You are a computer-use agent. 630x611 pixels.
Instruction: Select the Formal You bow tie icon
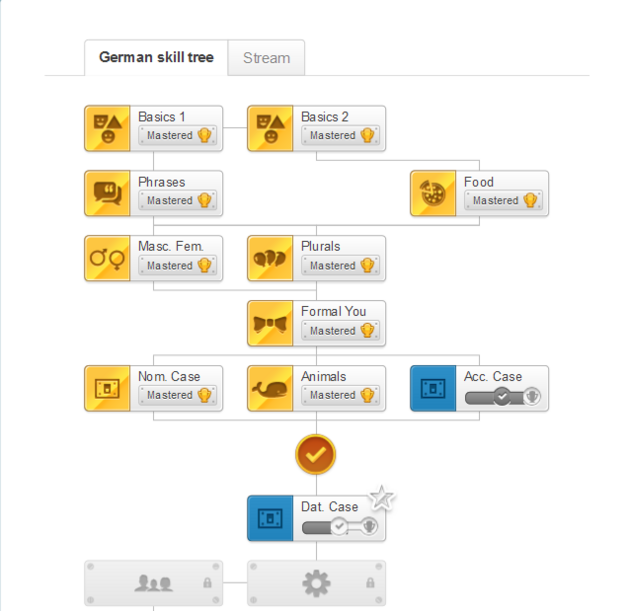tap(271, 323)
